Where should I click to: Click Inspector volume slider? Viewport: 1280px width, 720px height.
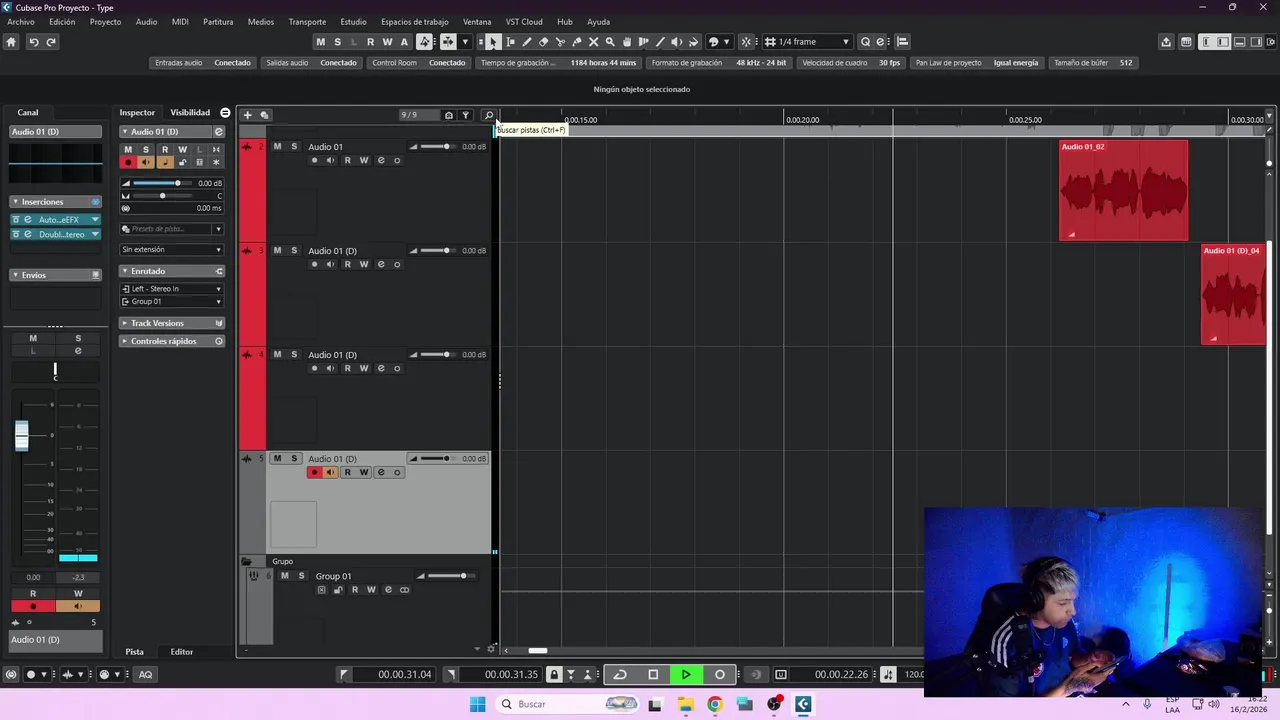[161, 183]
